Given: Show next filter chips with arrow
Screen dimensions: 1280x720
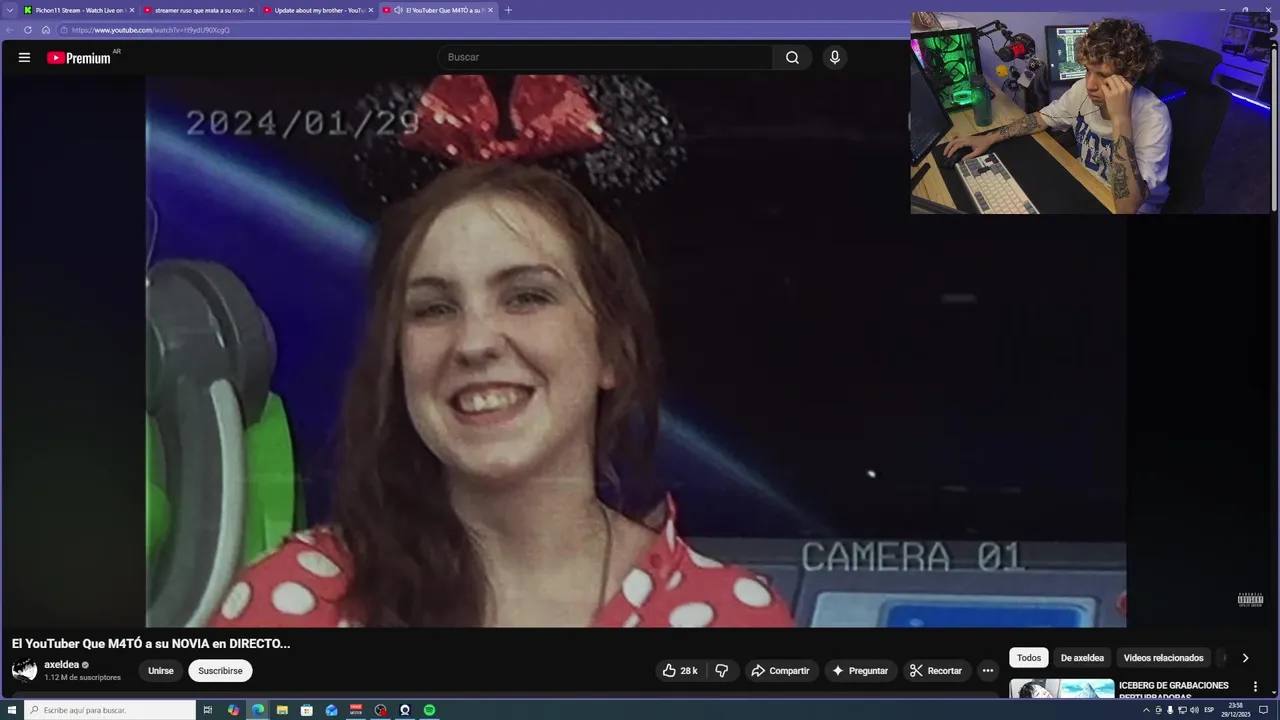Looking at the screenshot, I should [1245, 658].
